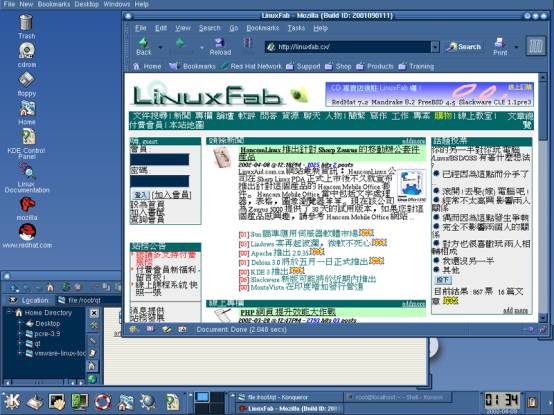Click Mozilla's Back arrow button
The width and height of the screenshot is (554, 415).
click(x=143, y=46)
